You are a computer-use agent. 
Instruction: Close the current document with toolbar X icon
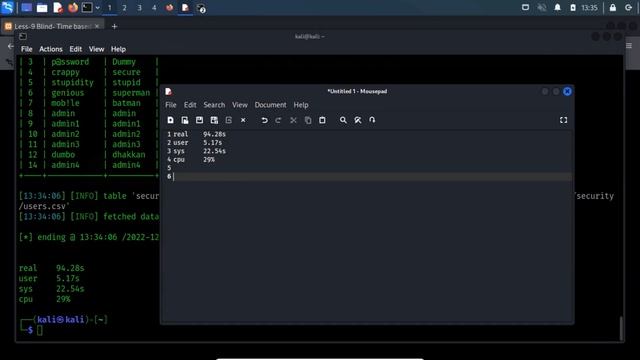243,120
